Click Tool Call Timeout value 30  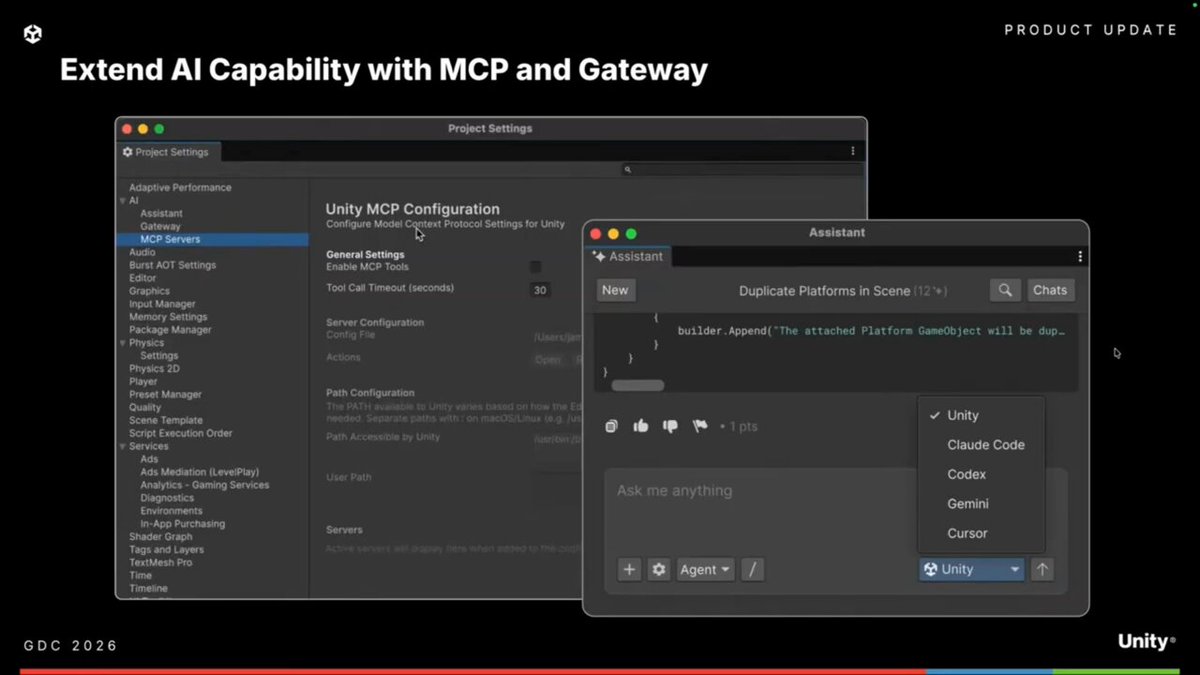(540, 290)
